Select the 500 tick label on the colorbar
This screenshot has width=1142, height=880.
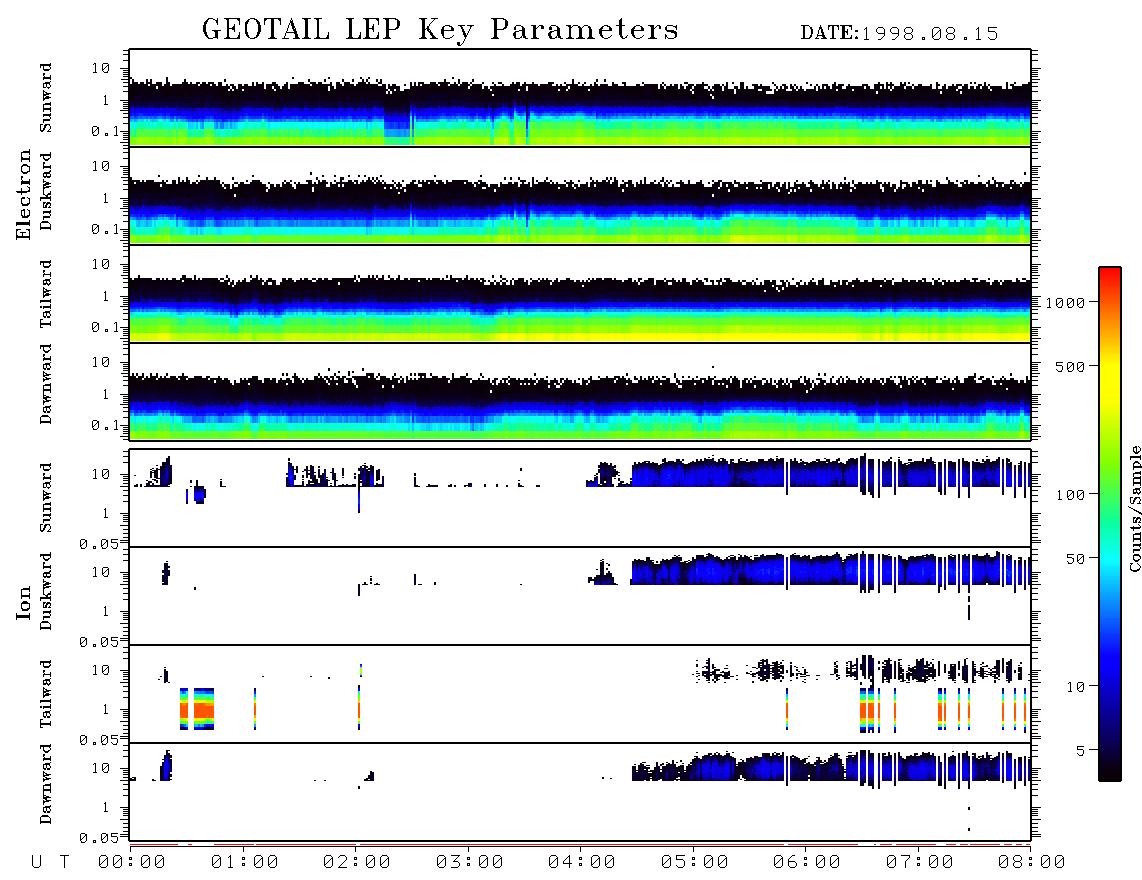[1071, 366]
